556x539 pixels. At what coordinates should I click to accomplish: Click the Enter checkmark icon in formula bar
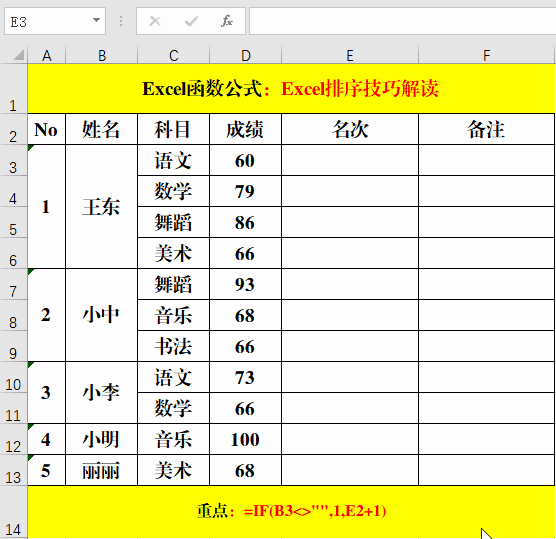pos(191,21)
